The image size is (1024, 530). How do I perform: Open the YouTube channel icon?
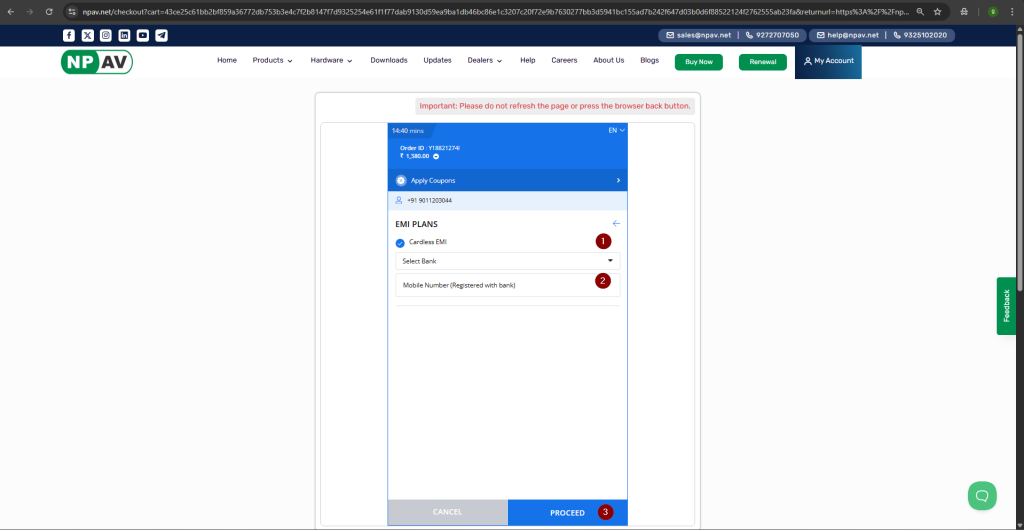click(143, 35)
